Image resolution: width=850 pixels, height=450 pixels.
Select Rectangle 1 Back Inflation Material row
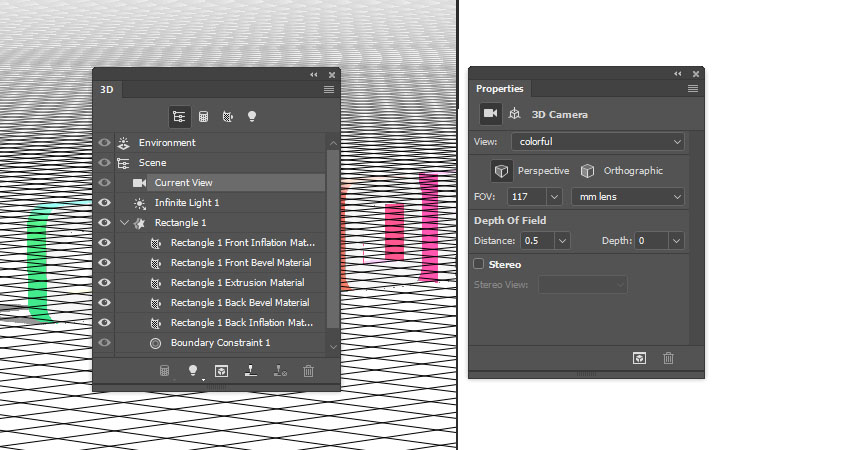(220, 323)
